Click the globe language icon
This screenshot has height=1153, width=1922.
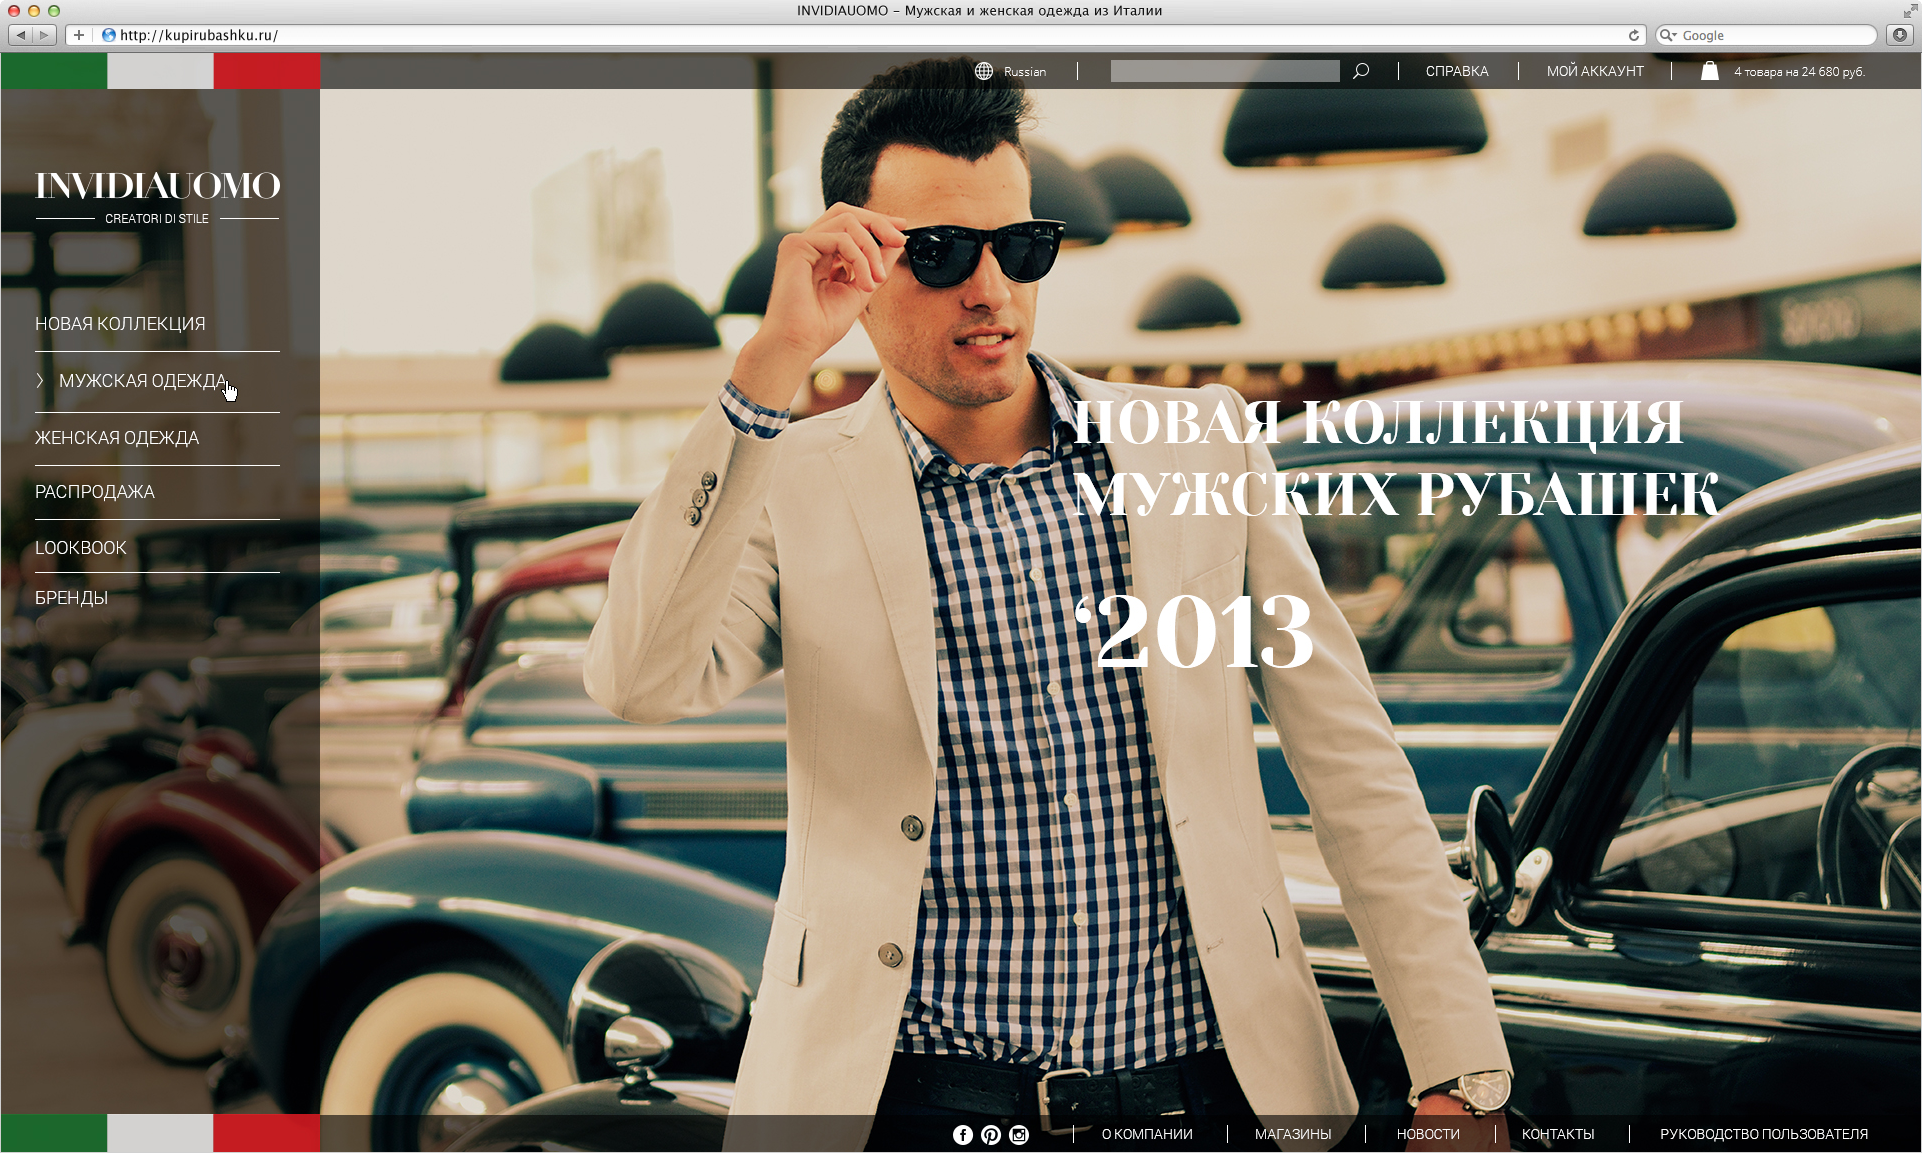[x=984, y=71]
